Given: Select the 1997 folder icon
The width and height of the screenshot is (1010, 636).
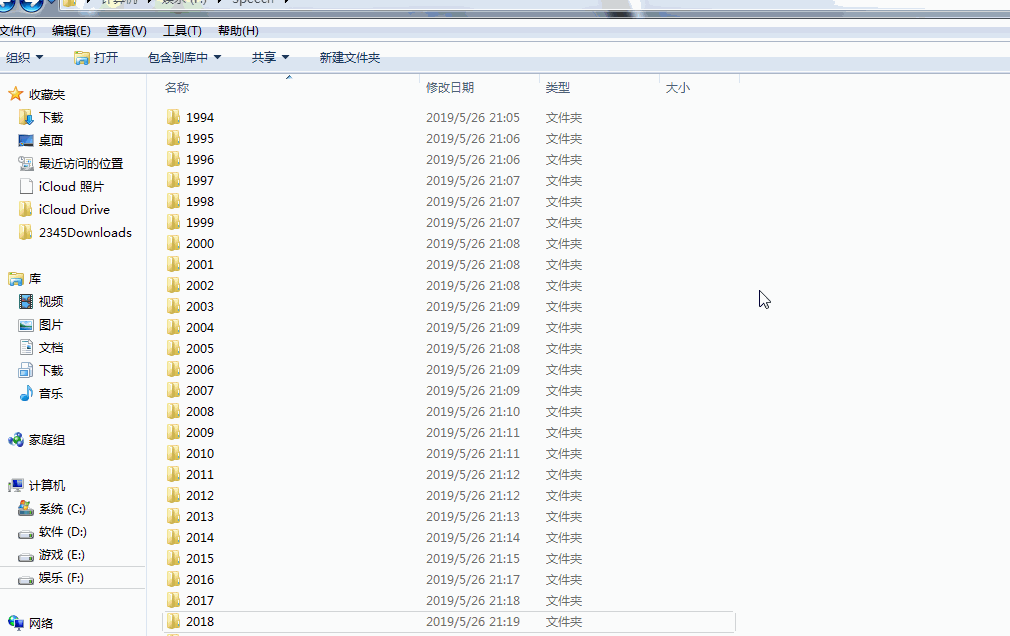Looking at the screenshot, I should click(173, 180).
